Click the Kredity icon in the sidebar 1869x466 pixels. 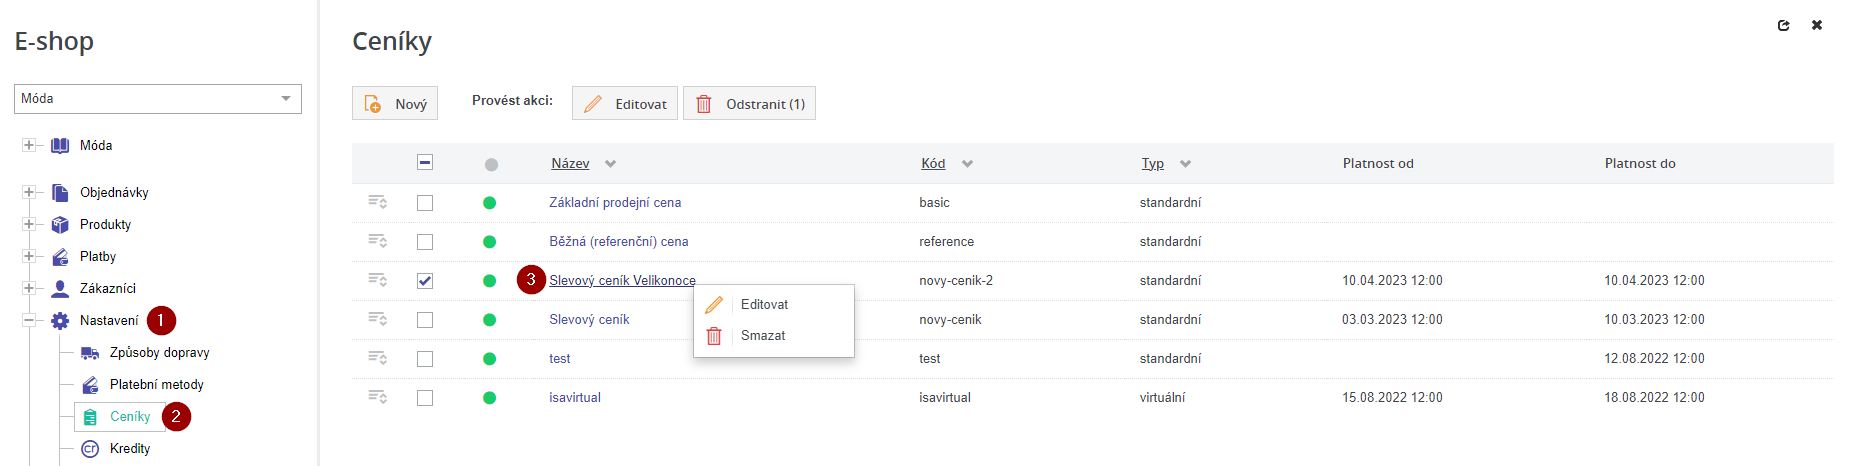[x=90, y=449]
